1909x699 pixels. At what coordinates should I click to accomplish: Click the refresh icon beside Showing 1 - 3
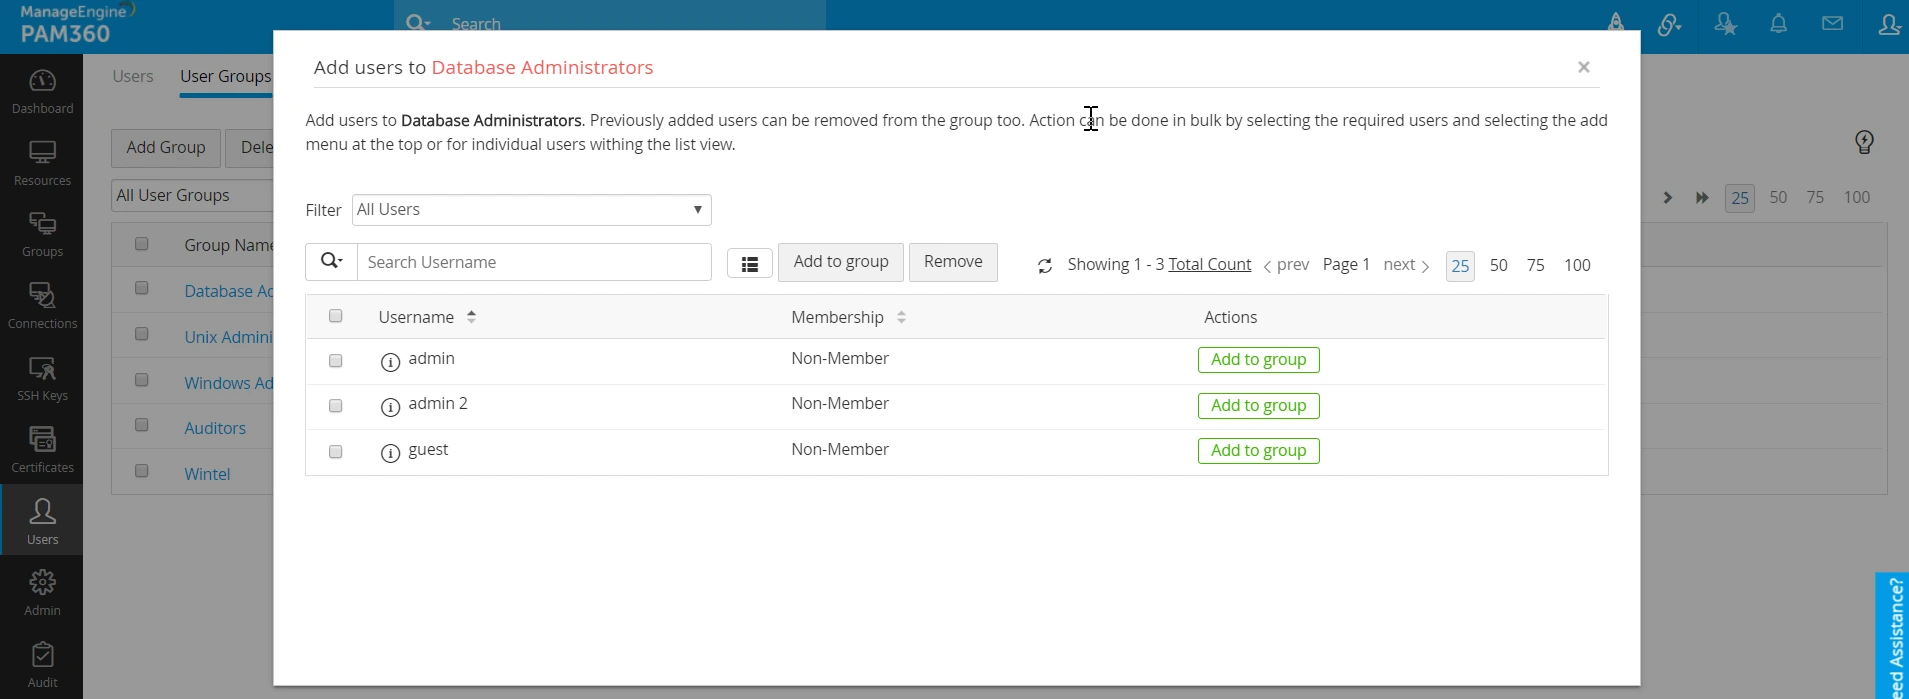coord(1045,266)
